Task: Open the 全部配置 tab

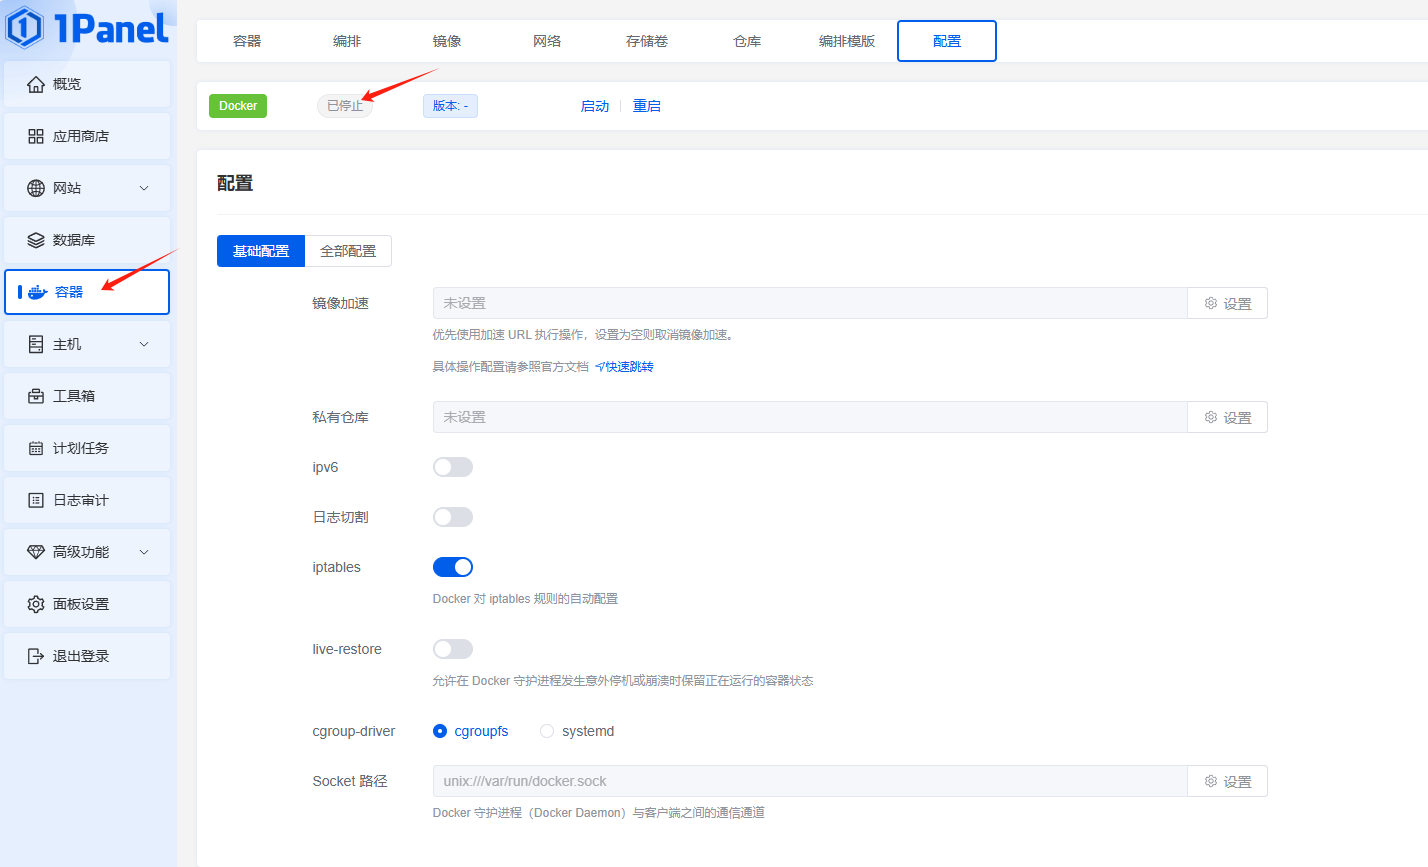Action: click(x=348, y=251)
